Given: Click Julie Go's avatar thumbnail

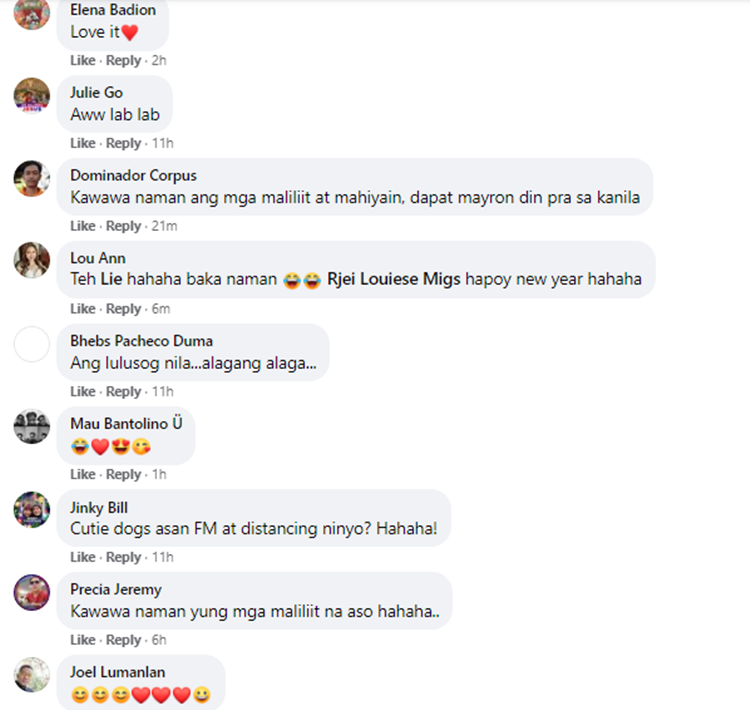Looking at the screenshot, I should pyautogui.click(x=32, y=95).
